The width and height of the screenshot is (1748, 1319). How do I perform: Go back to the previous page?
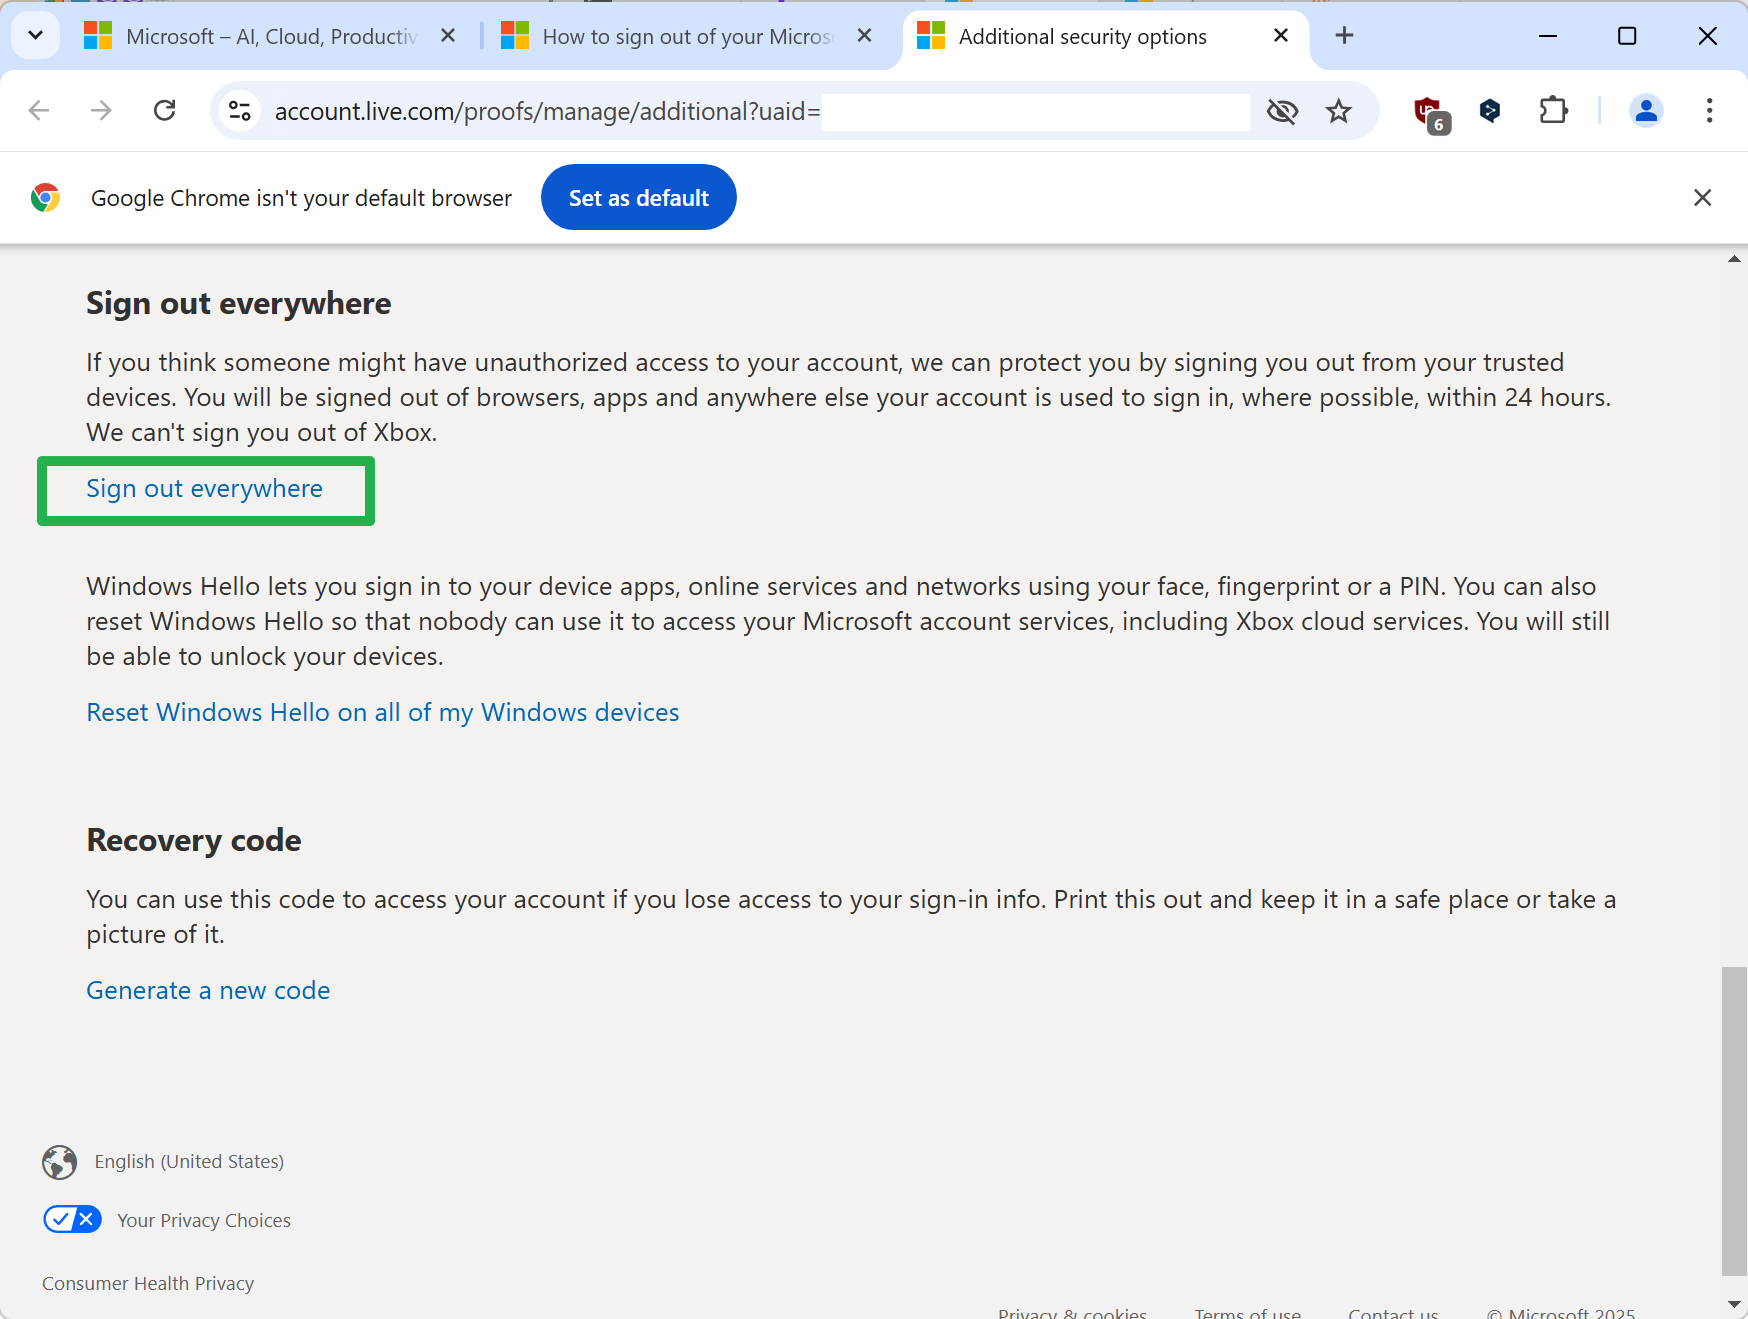[x=39, y=110]
